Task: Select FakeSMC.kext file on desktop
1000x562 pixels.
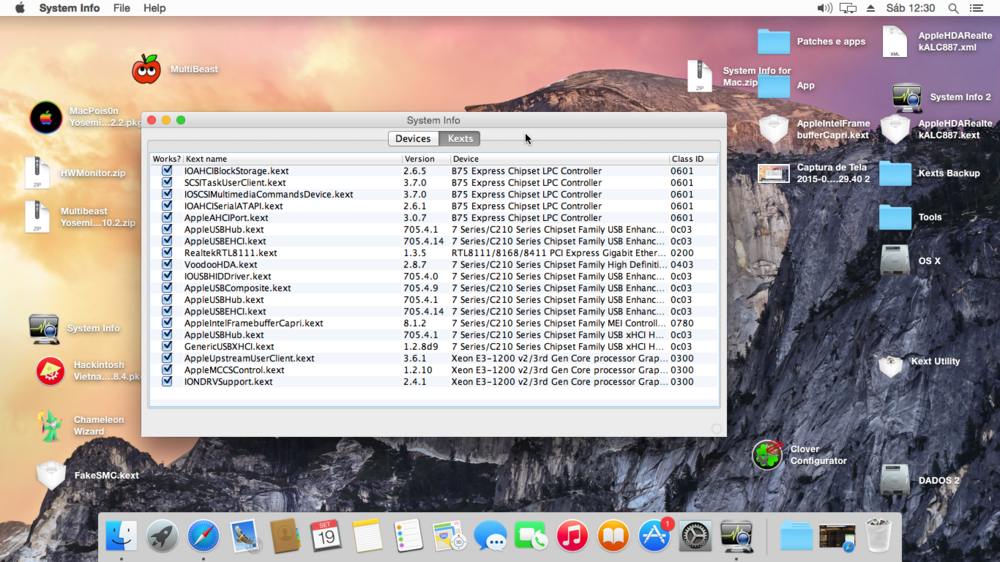Action: pos(50,475)
